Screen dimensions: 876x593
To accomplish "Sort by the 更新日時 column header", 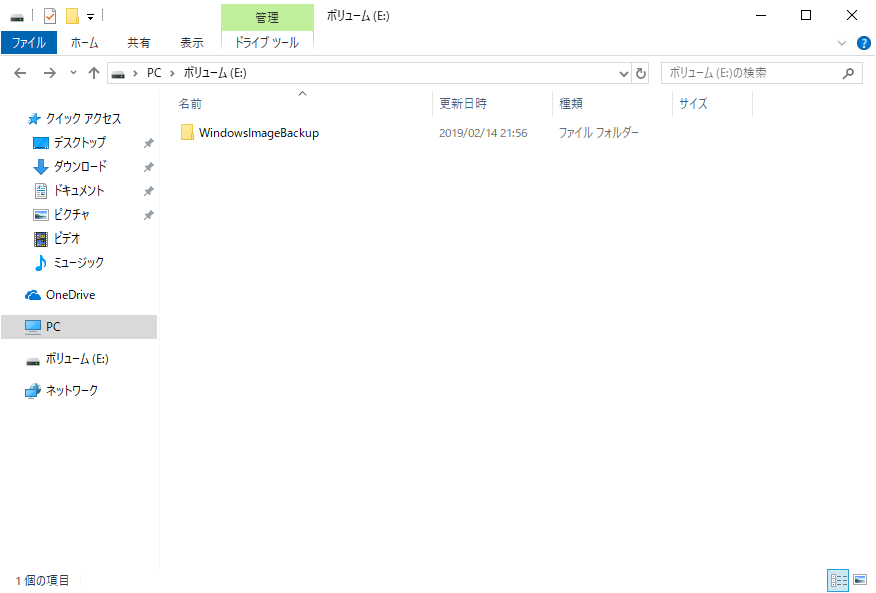I will pyautogui.click(x=492, y=103).
